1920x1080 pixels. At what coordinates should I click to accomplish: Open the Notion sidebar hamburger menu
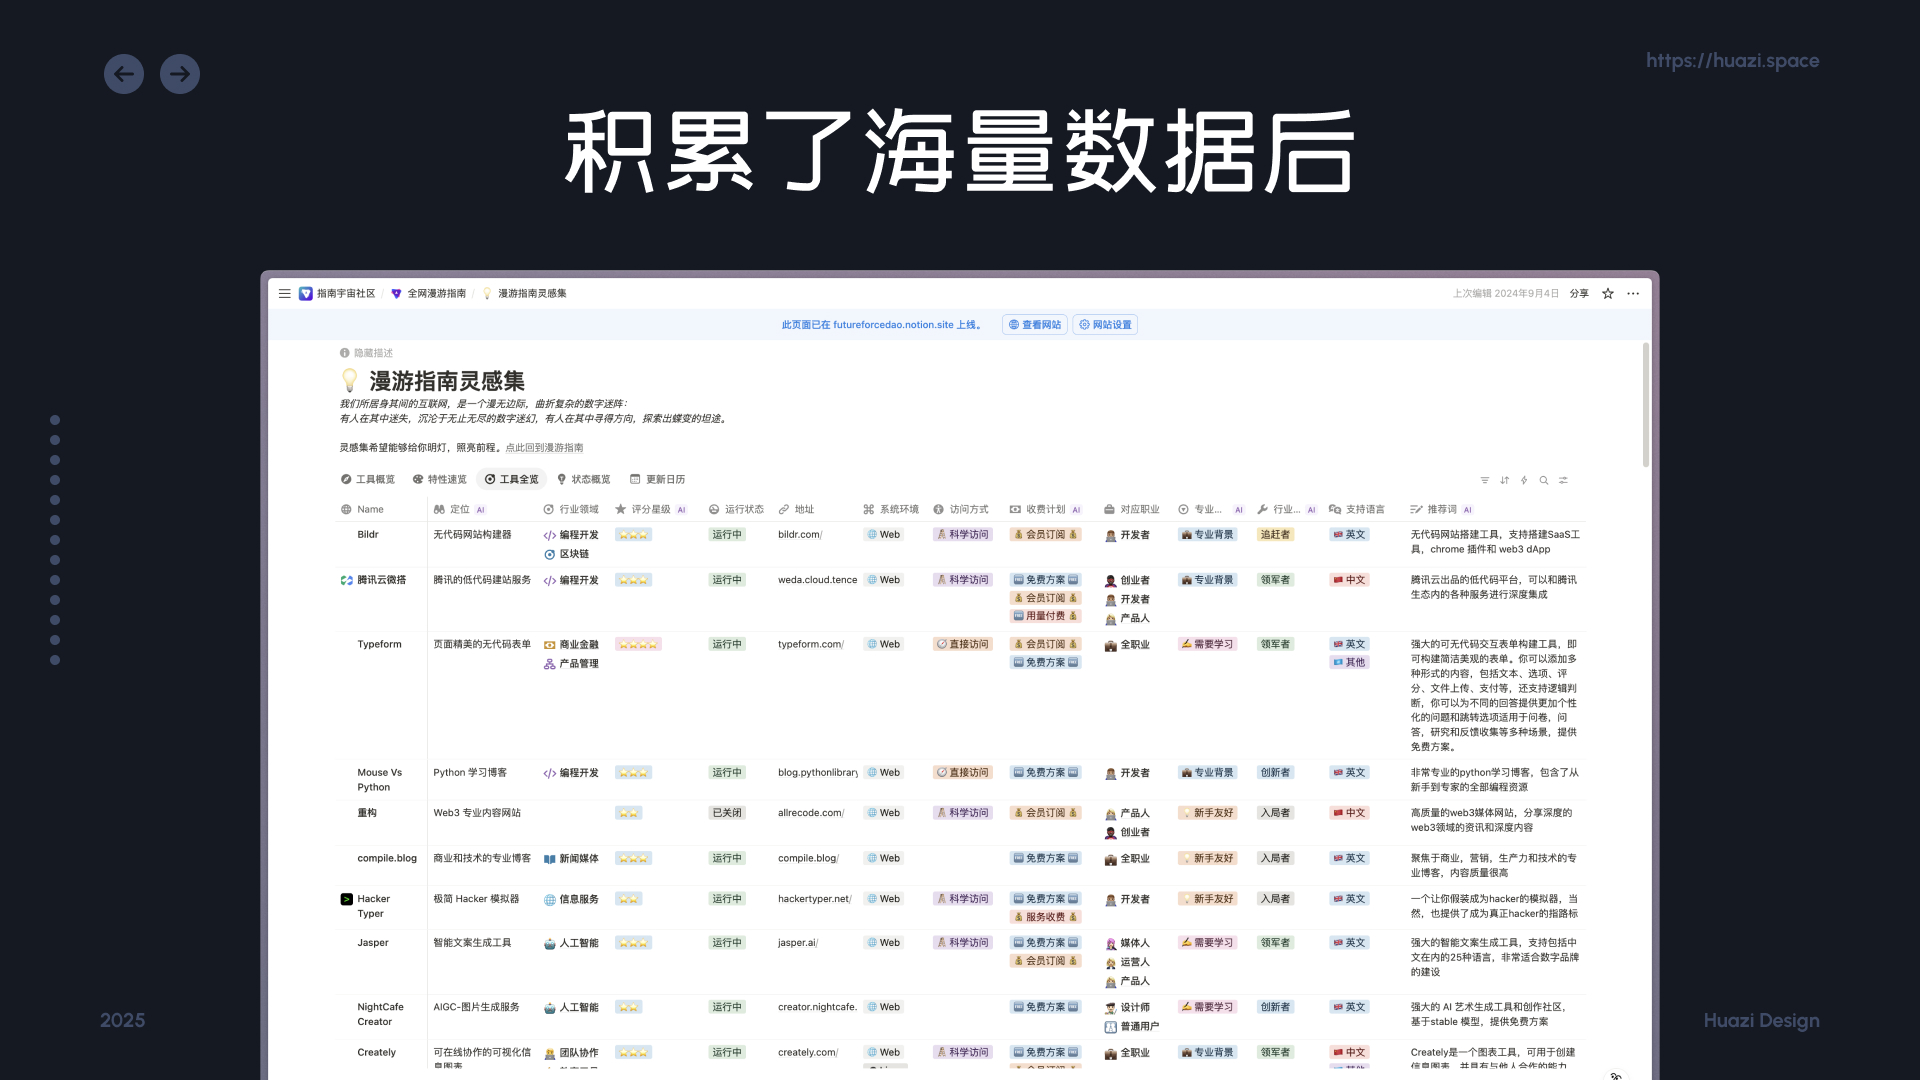(x=285, y=294)
